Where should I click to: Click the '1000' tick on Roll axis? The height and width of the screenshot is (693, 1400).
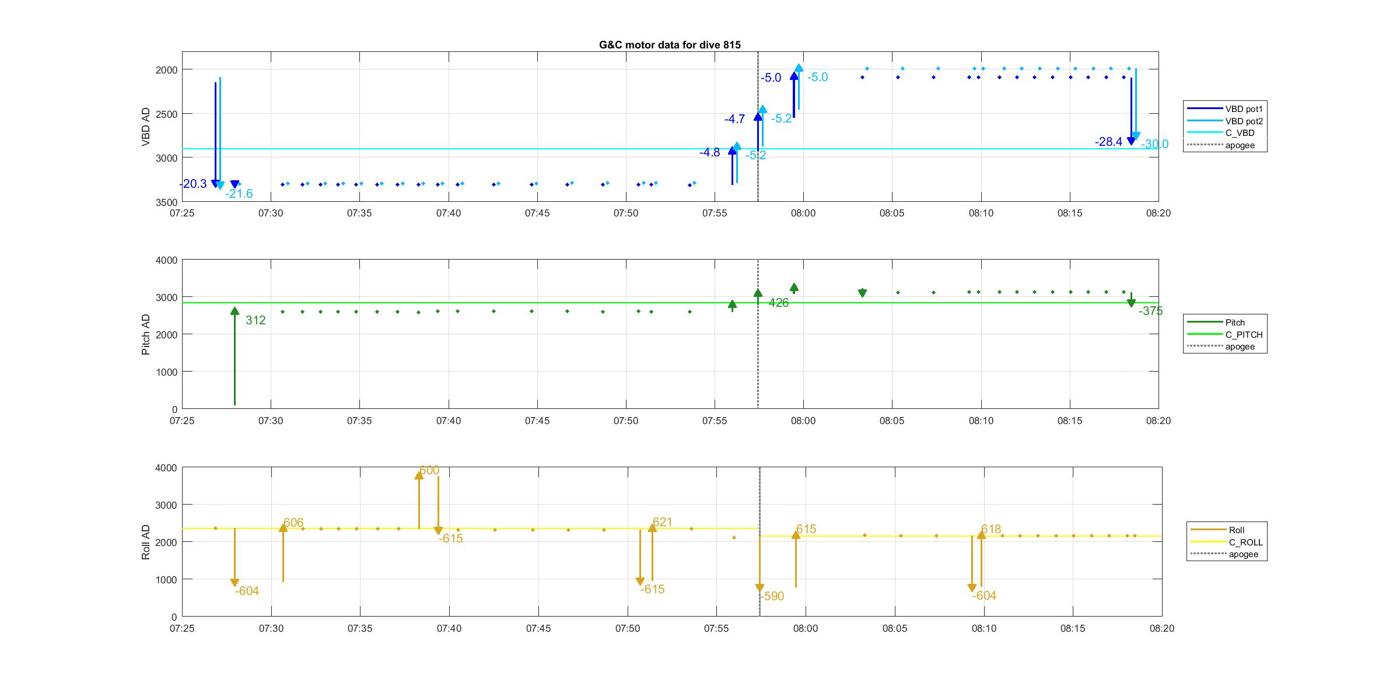click(165, 580)
